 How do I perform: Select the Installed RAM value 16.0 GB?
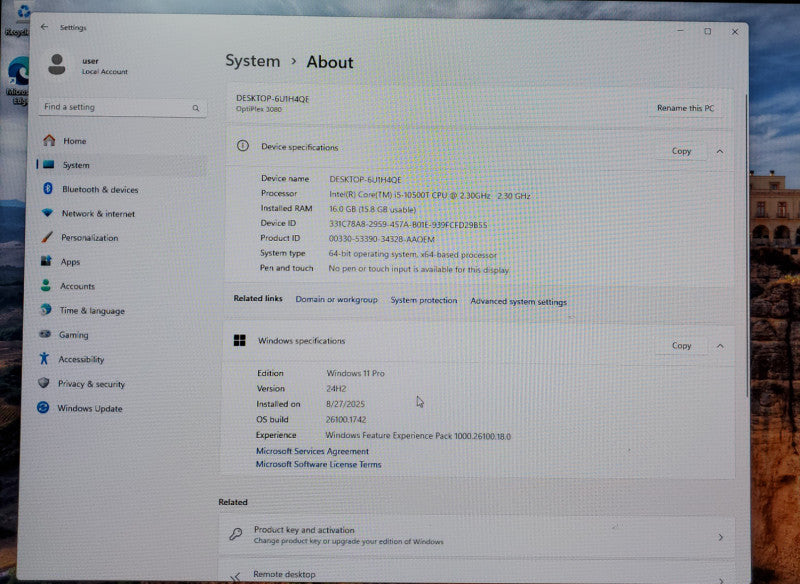(372, 210)
